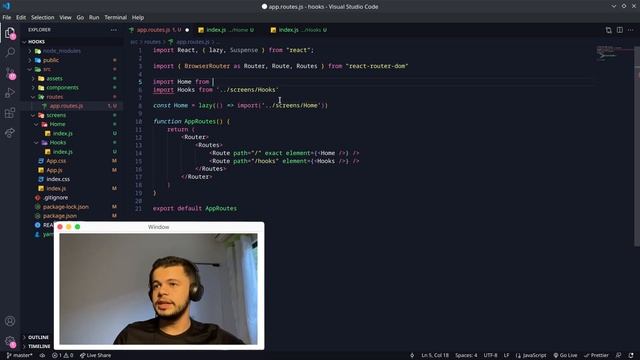Open index.css in the explorer
Image resolution: width=640 pixels, height=360 pixels.
click(x=71, y=179)
